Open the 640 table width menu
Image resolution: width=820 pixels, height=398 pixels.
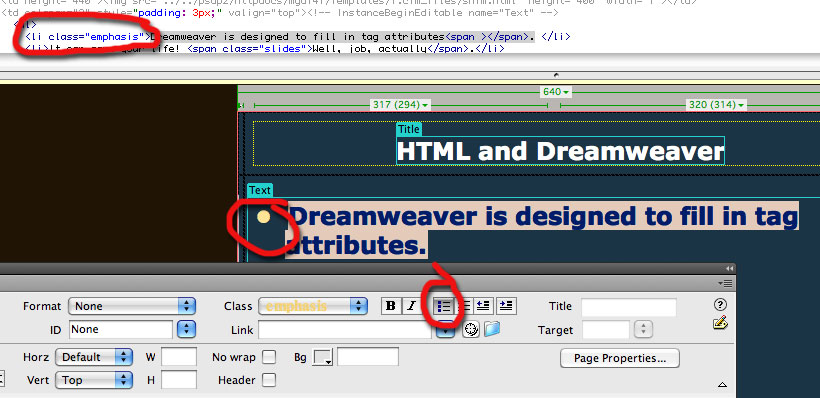point(555,92)
